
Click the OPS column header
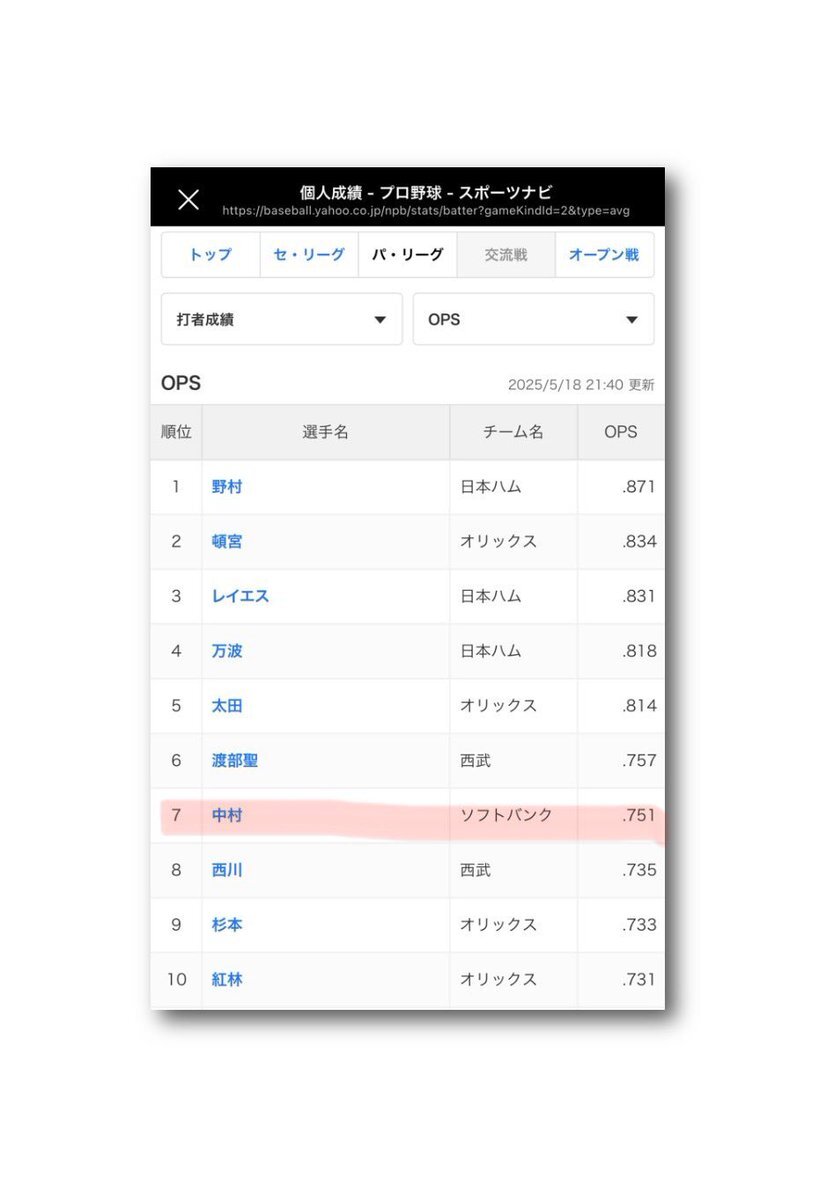(x=620, y=432)
